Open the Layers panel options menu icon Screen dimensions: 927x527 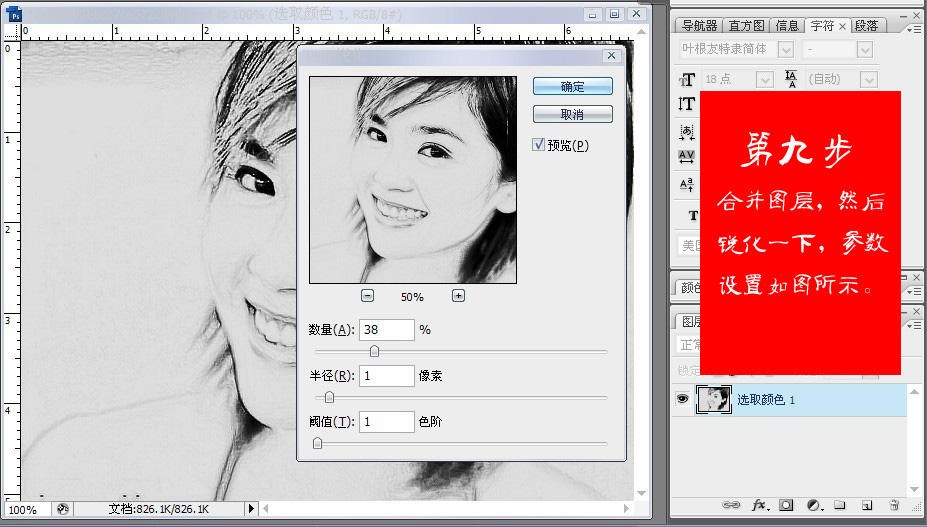[x=913, y=325]
